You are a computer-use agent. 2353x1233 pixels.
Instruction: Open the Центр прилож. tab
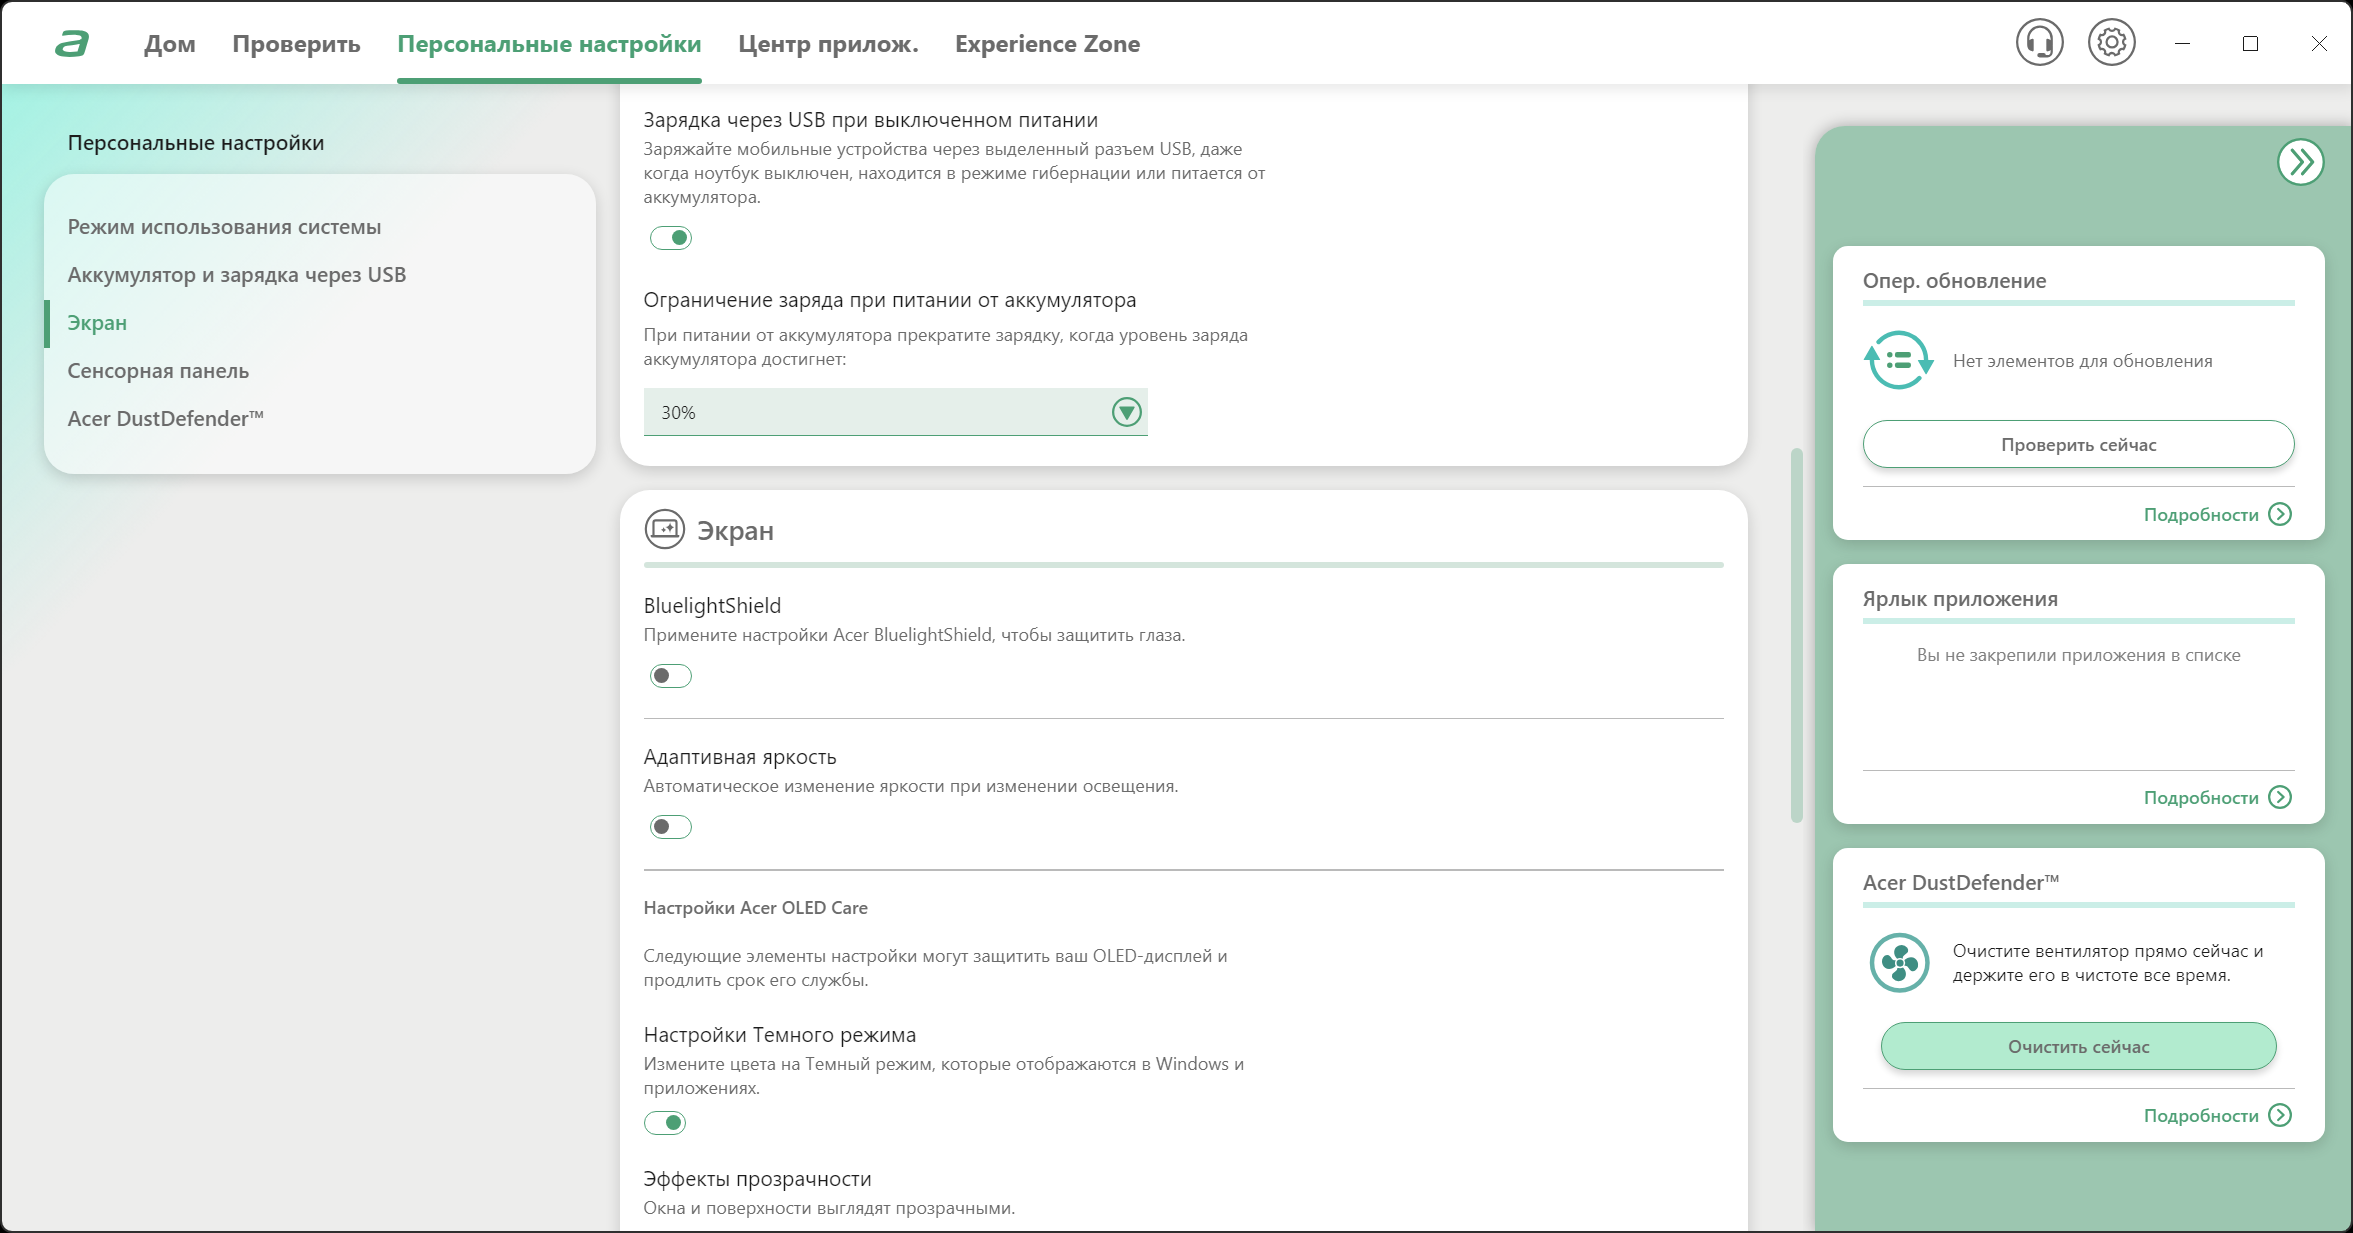pyautogui.click(x=828, y=44)
